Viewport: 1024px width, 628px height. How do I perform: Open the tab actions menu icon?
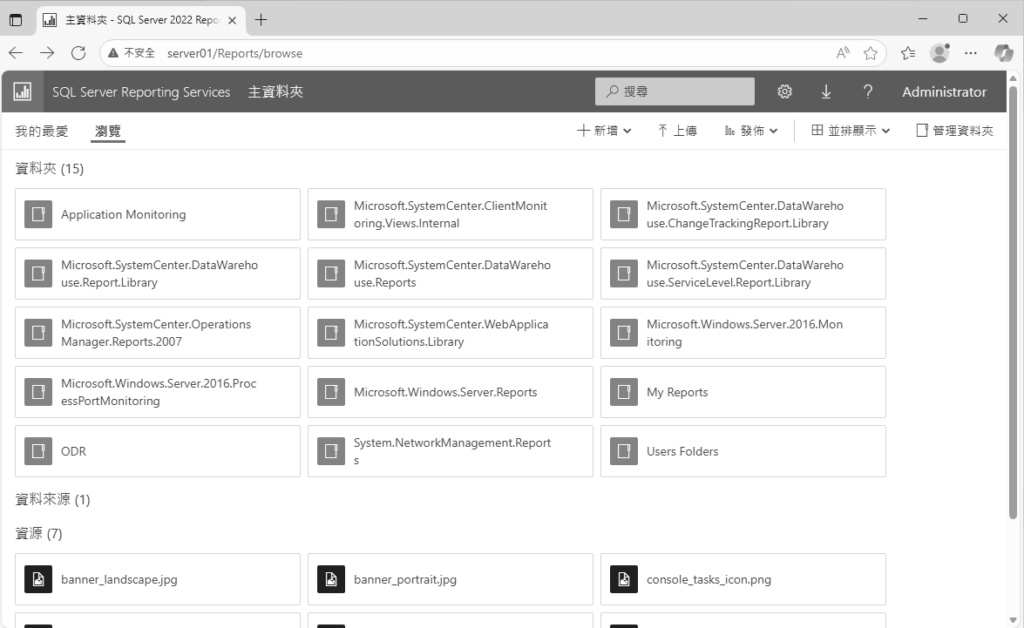(16, 20)
